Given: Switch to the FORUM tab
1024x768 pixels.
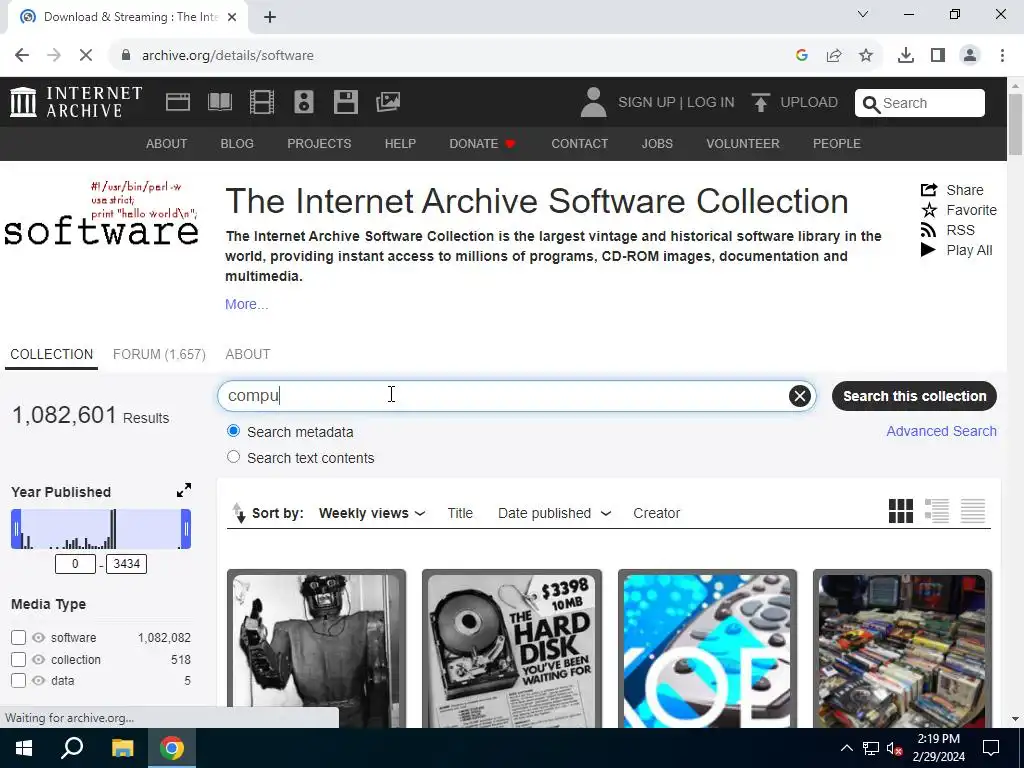Looking at the screenshot, I should point(159,354).
